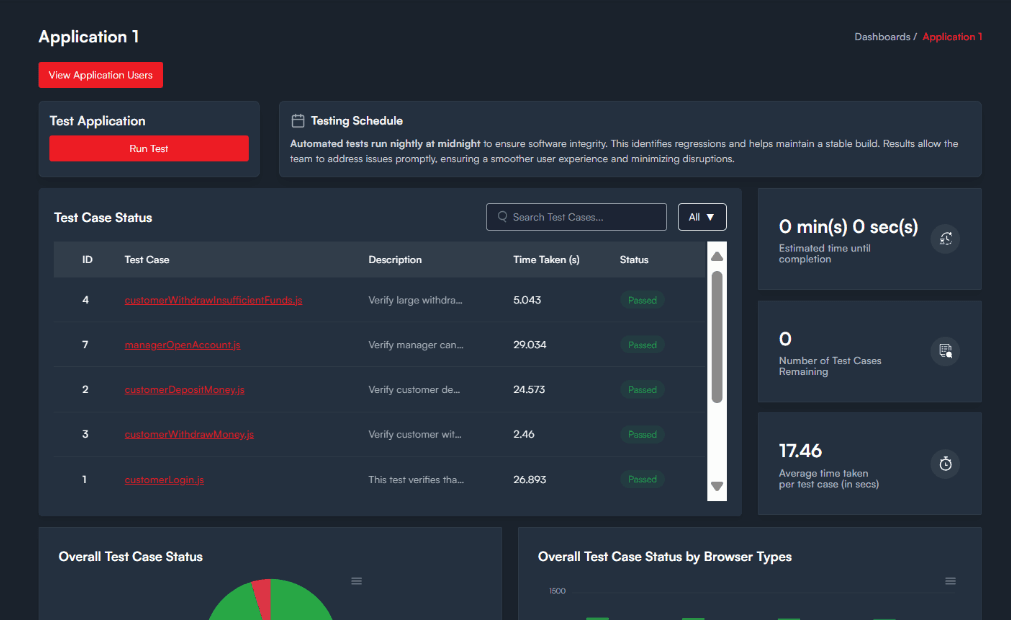Click into the Search Test Cases field
The height and width of the screenshot is (620, 1011).
pos(576,217)
